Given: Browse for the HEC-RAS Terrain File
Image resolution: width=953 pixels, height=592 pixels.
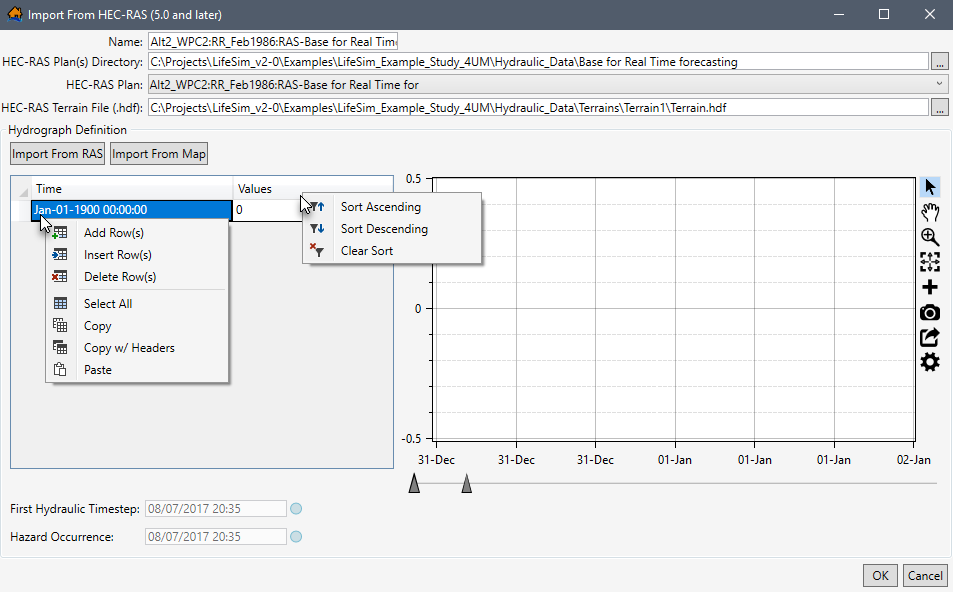Looking at the screenshot, I should click(941, 105).
